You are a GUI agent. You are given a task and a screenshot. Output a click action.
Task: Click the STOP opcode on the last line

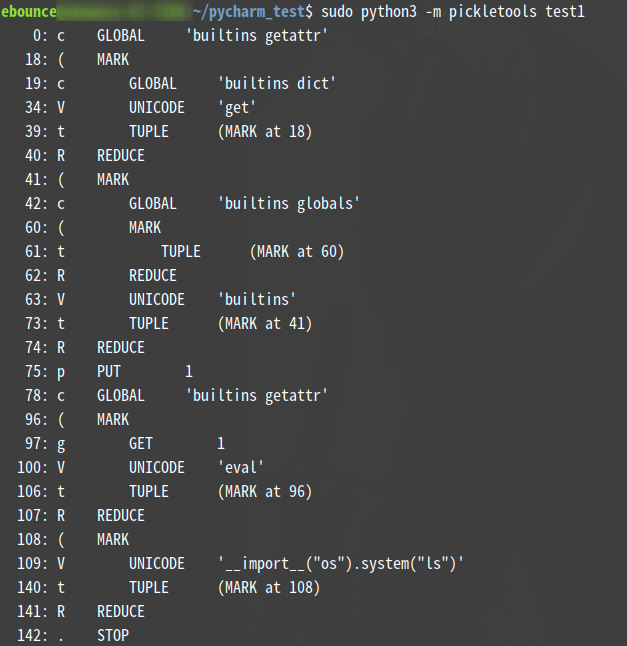point(113,635)
